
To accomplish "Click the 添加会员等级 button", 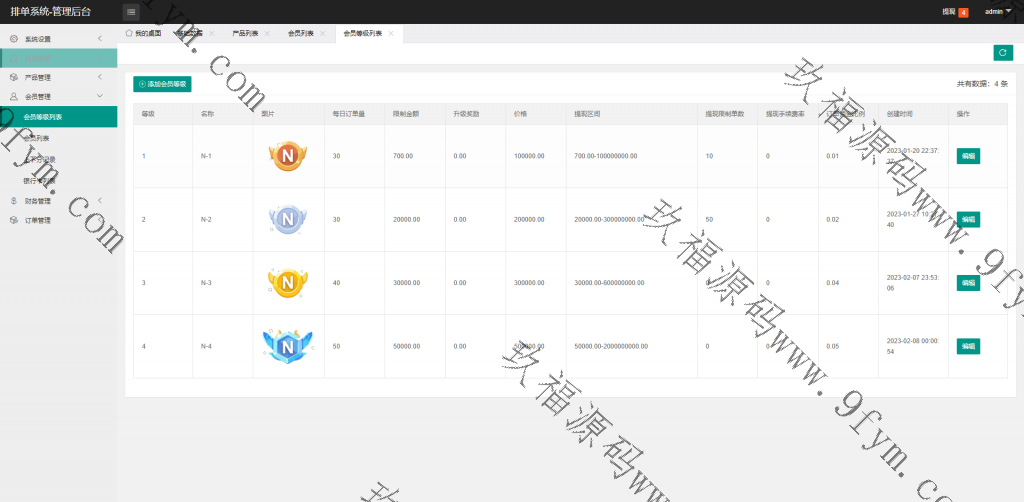I will [x=162, y=84].
